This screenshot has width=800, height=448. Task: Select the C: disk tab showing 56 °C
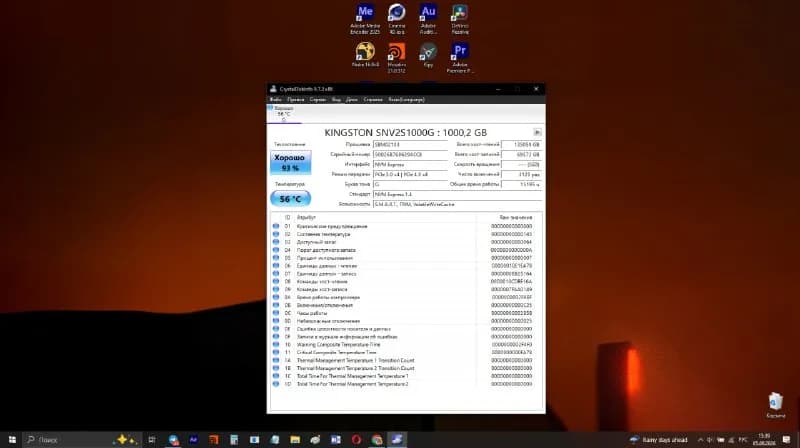tap(284, 114)
